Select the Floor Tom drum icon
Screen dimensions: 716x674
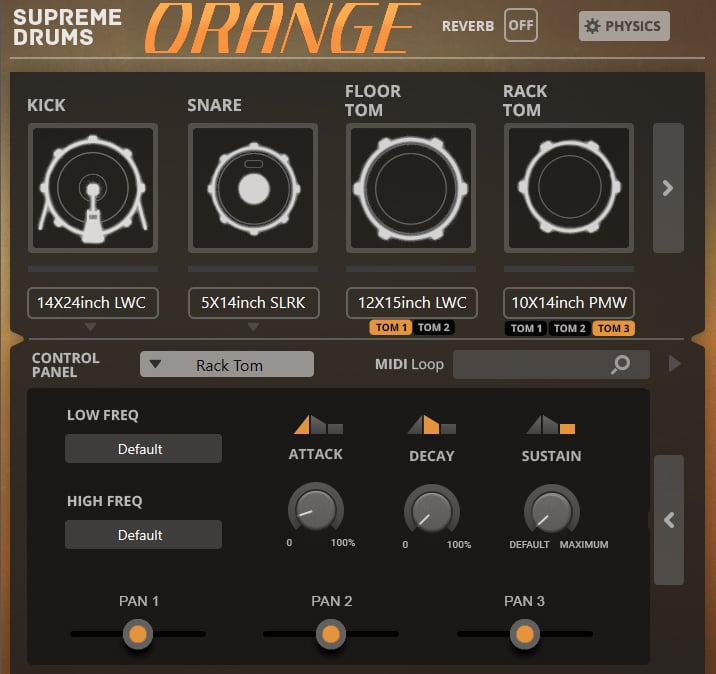(x=411, y=187)
